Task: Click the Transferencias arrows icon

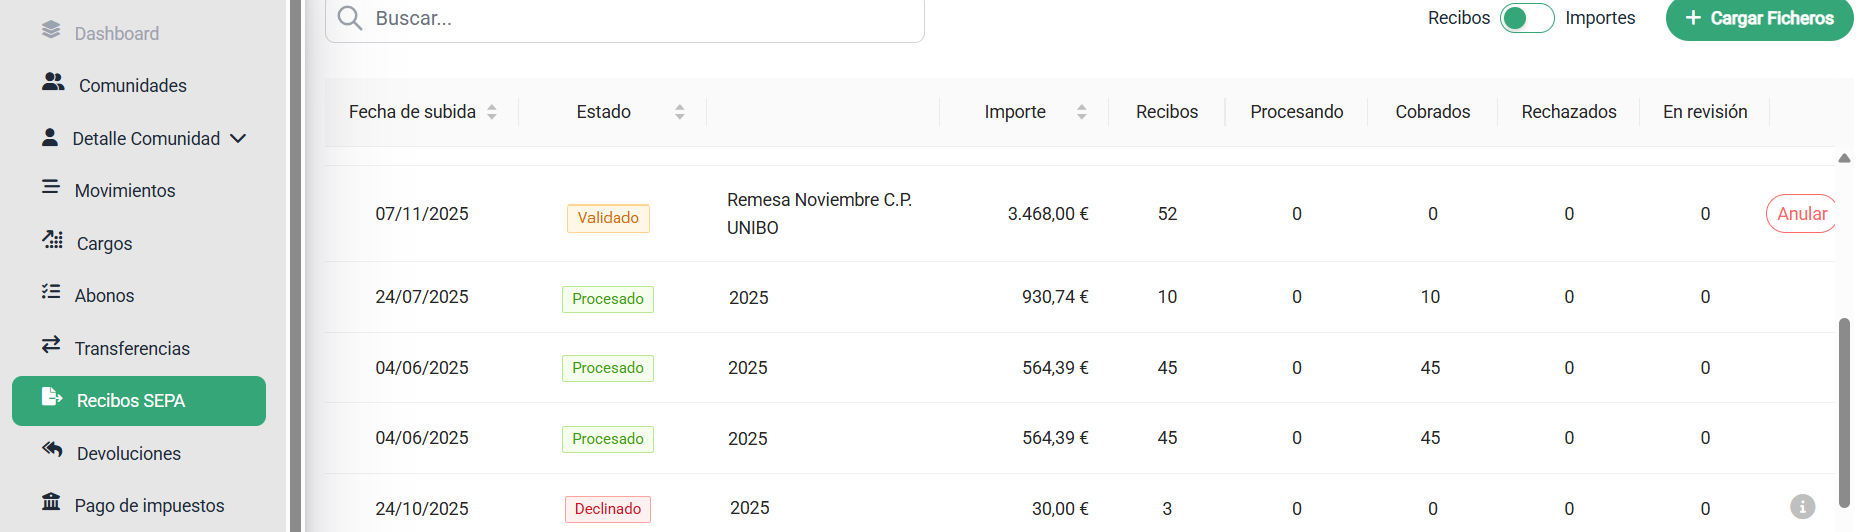Action: coord(51,346)
